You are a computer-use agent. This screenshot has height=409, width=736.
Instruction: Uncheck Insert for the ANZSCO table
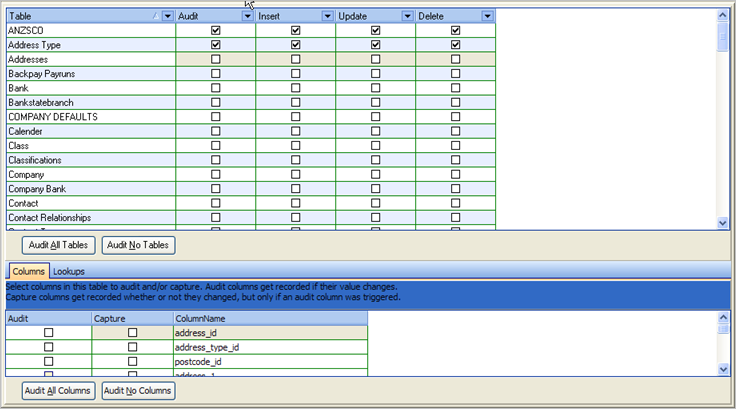tap(295, 31)
